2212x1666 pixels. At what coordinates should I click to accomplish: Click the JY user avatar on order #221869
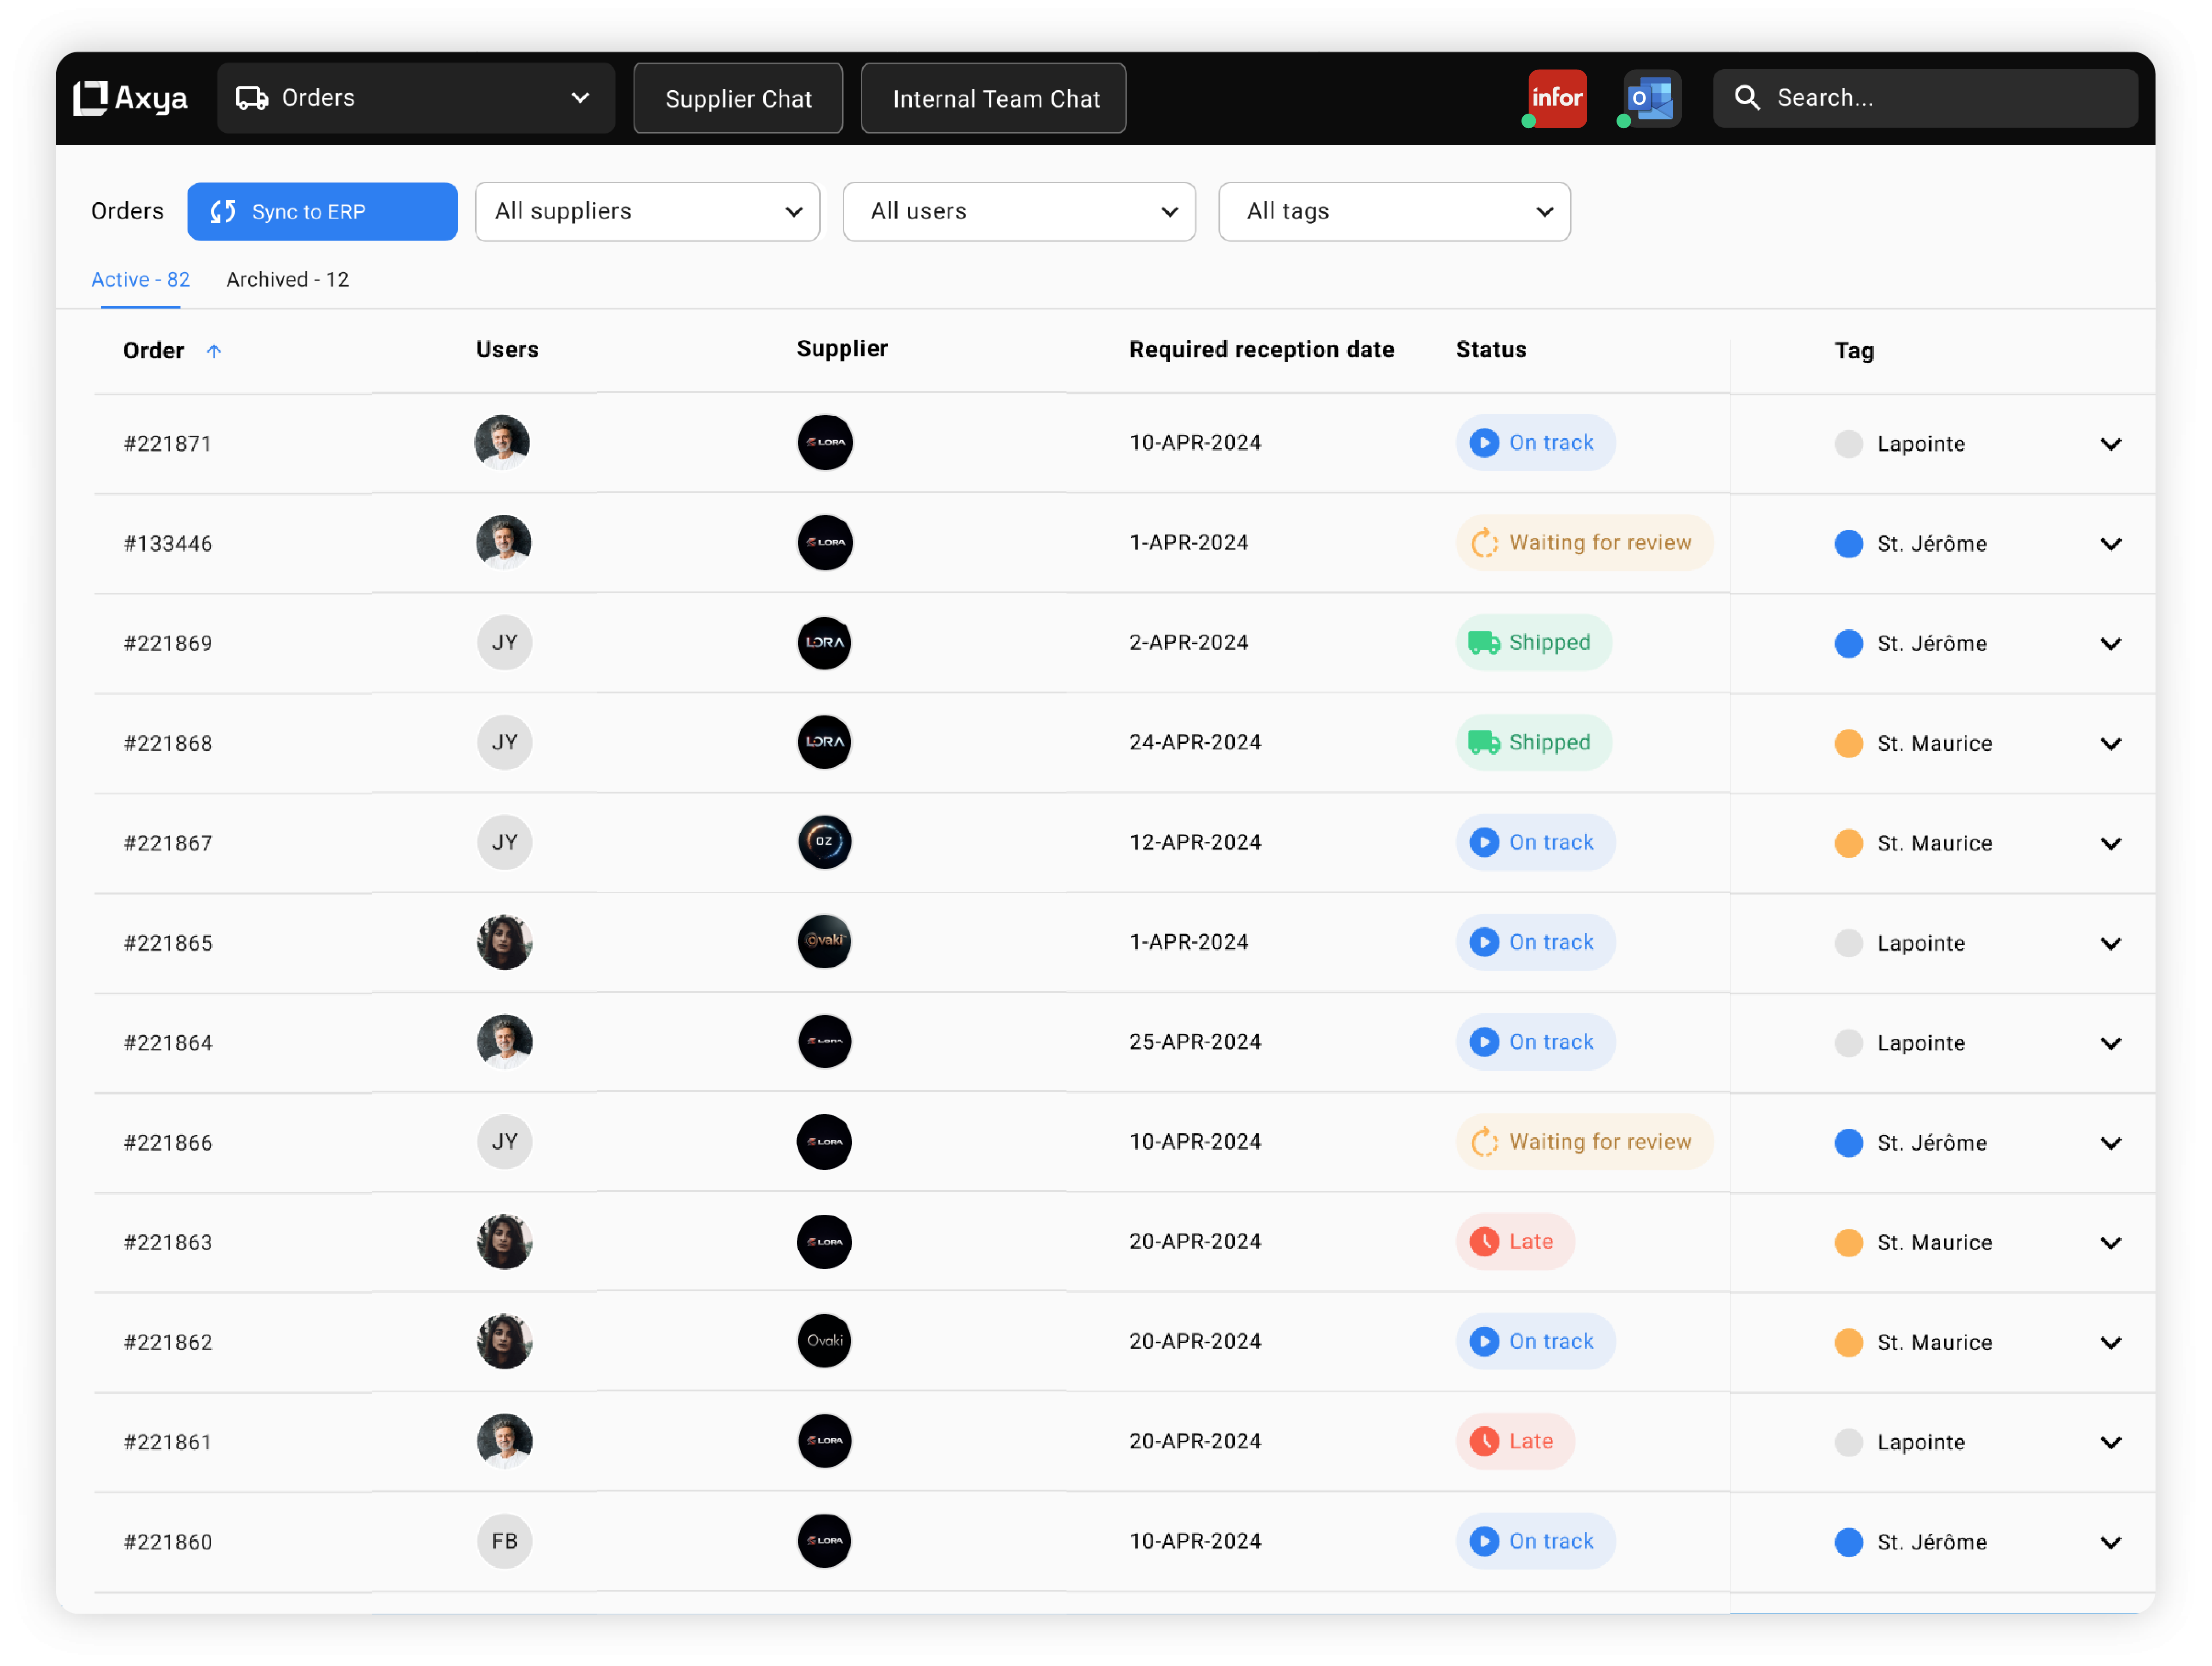(x=504, y=642)
